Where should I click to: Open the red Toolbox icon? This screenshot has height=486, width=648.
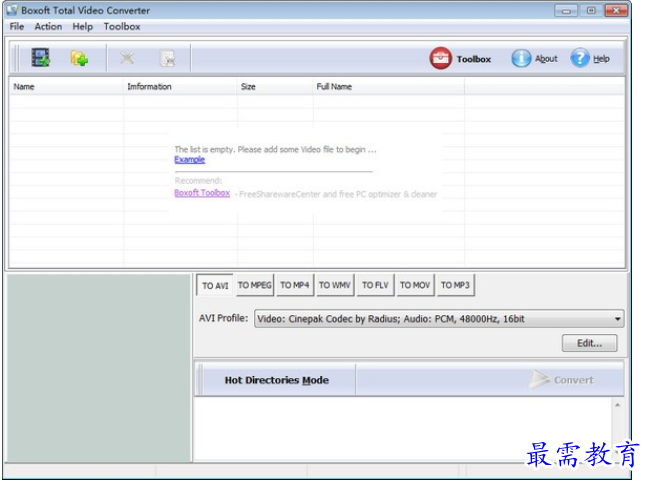pos(441,58)
